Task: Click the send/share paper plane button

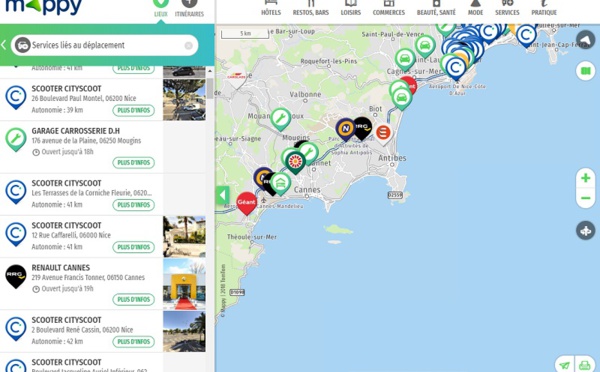Action: tap(564, 365)
